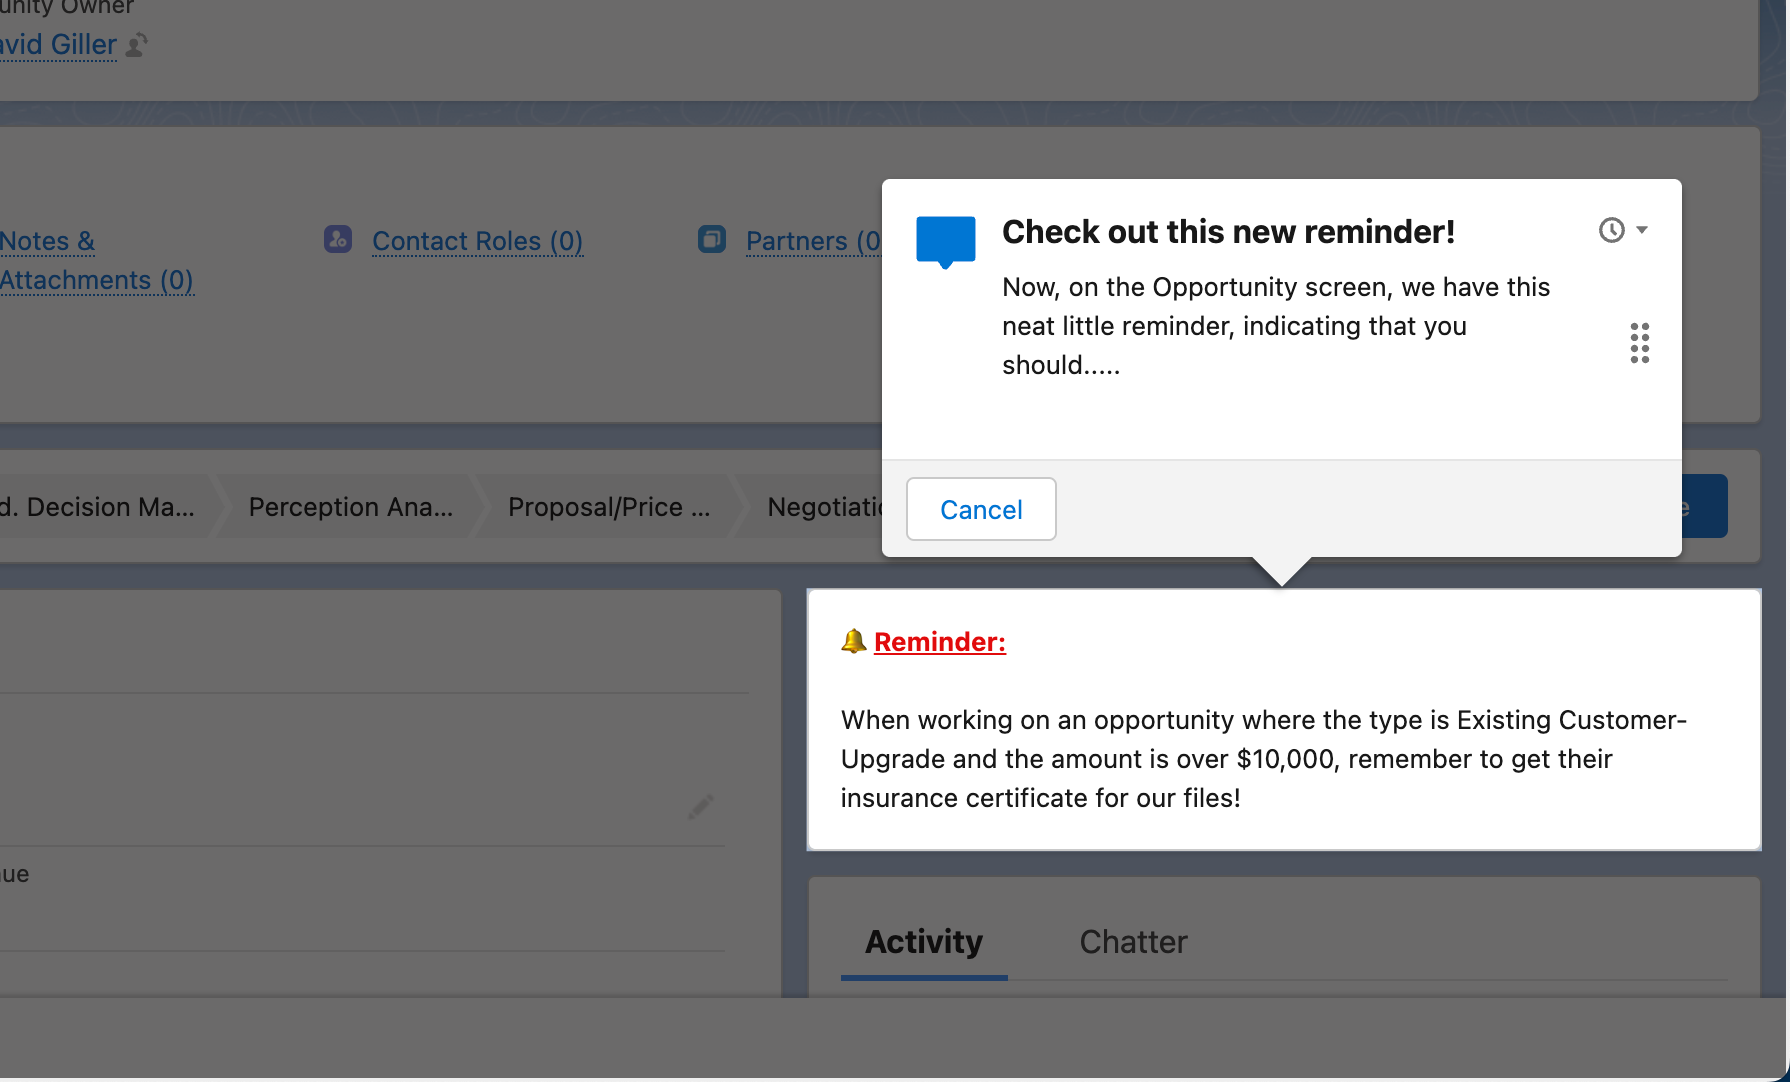Open the Partners related list link
Screen dimensions: 1790x1082
(813, 241)
